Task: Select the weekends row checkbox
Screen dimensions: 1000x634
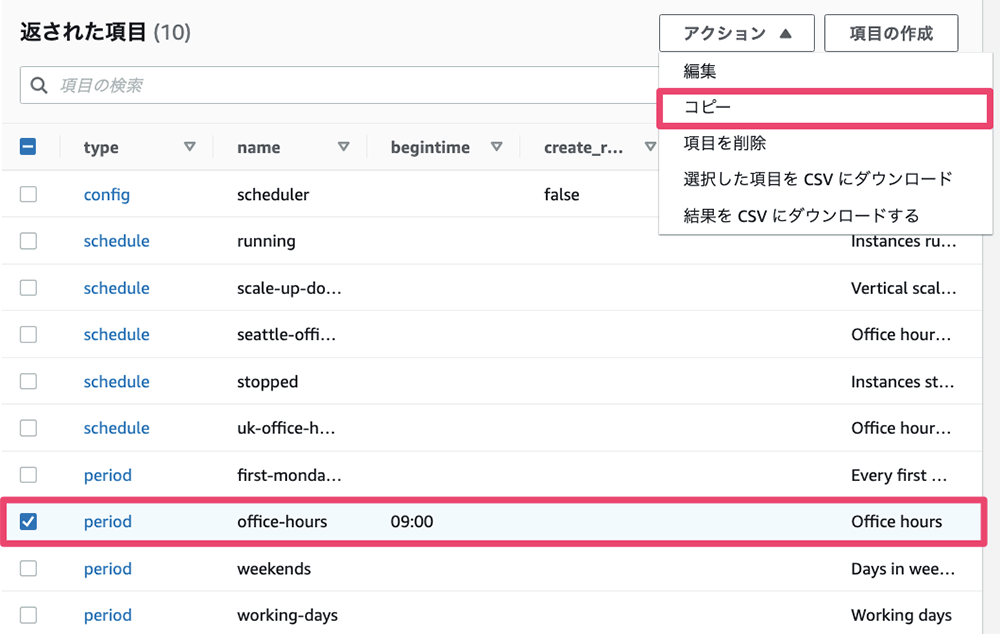Action: pos(28,568)
